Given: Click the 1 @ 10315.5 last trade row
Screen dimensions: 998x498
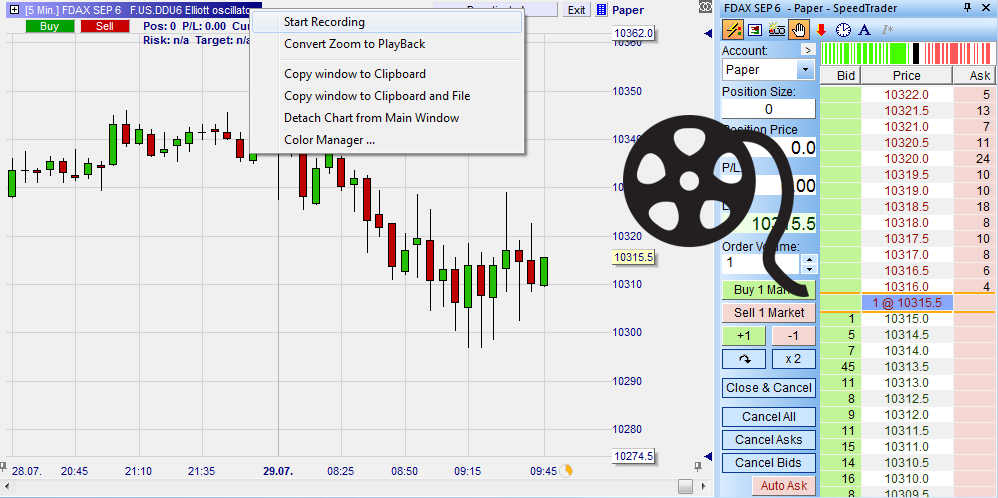Looking at the screenshot, I should point(907,303).
